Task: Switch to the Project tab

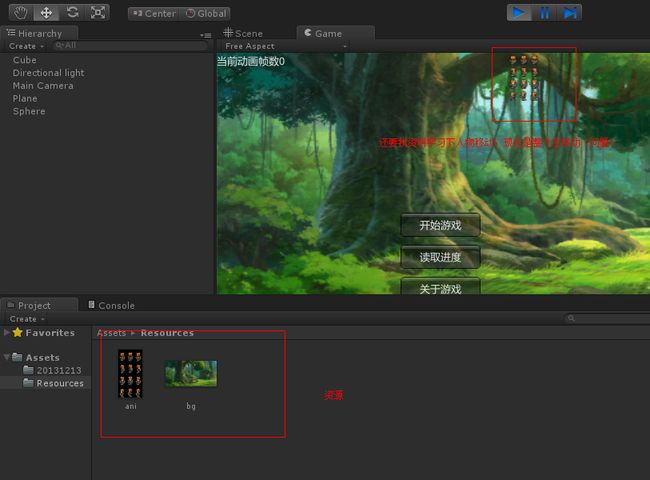Action: [x=39, y=305]
